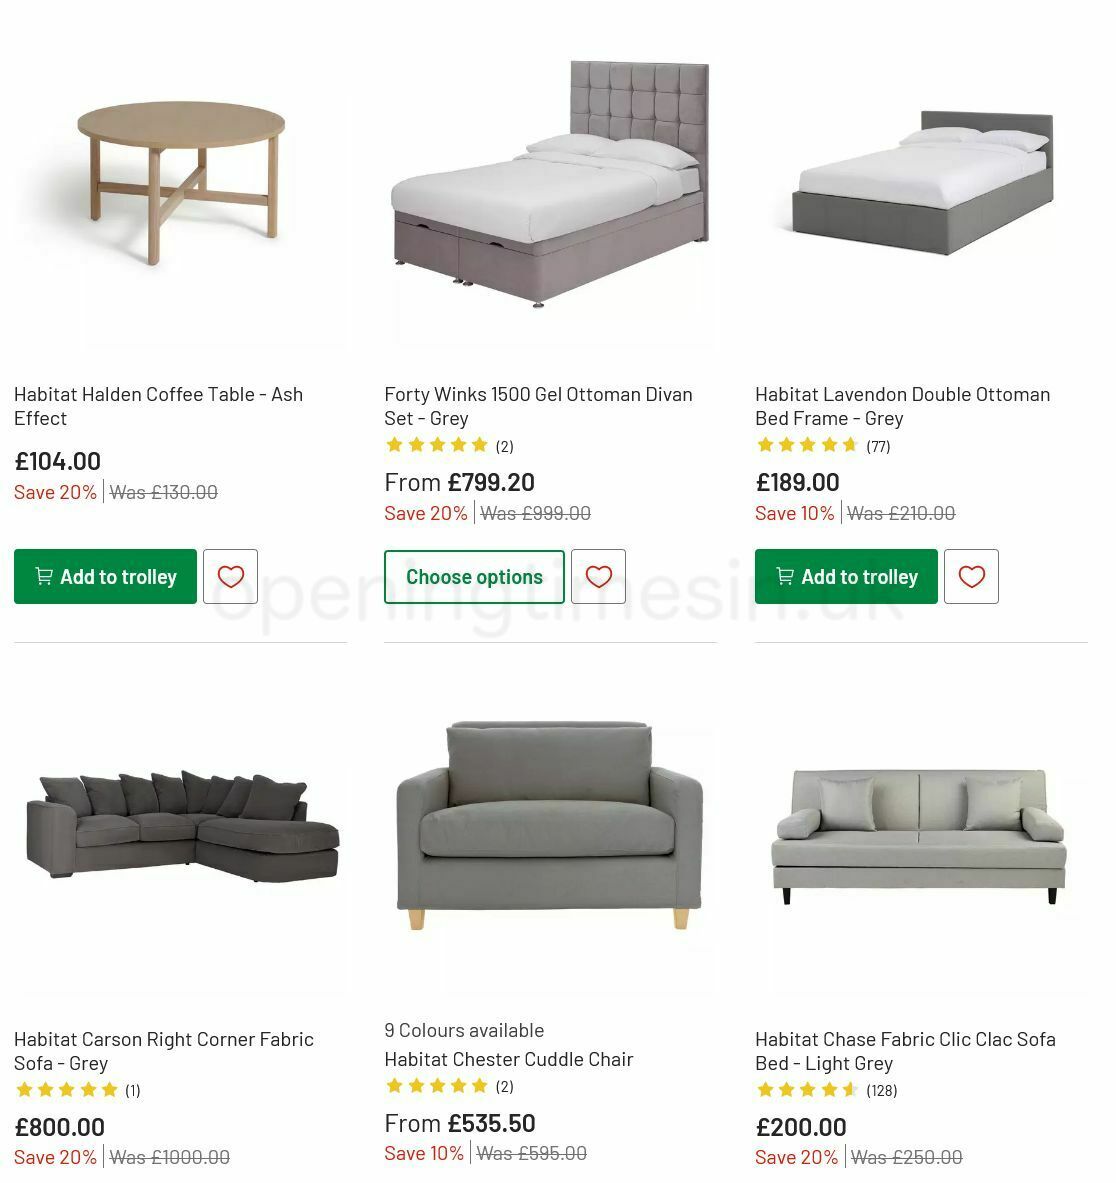Click the star rating beside Carson Corner Sofa review count
The width and height of the screenshot is (1116, 1183).
[x=67, y=1090]
